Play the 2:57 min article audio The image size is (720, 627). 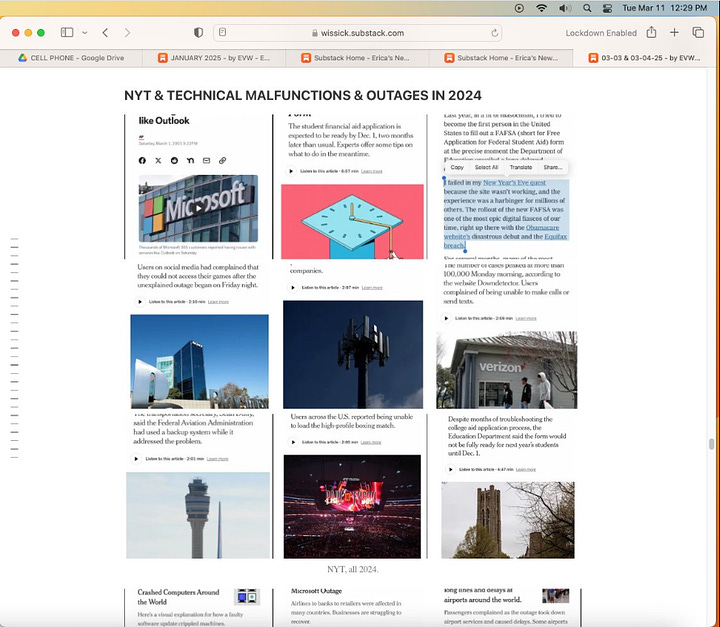[292, 288]
